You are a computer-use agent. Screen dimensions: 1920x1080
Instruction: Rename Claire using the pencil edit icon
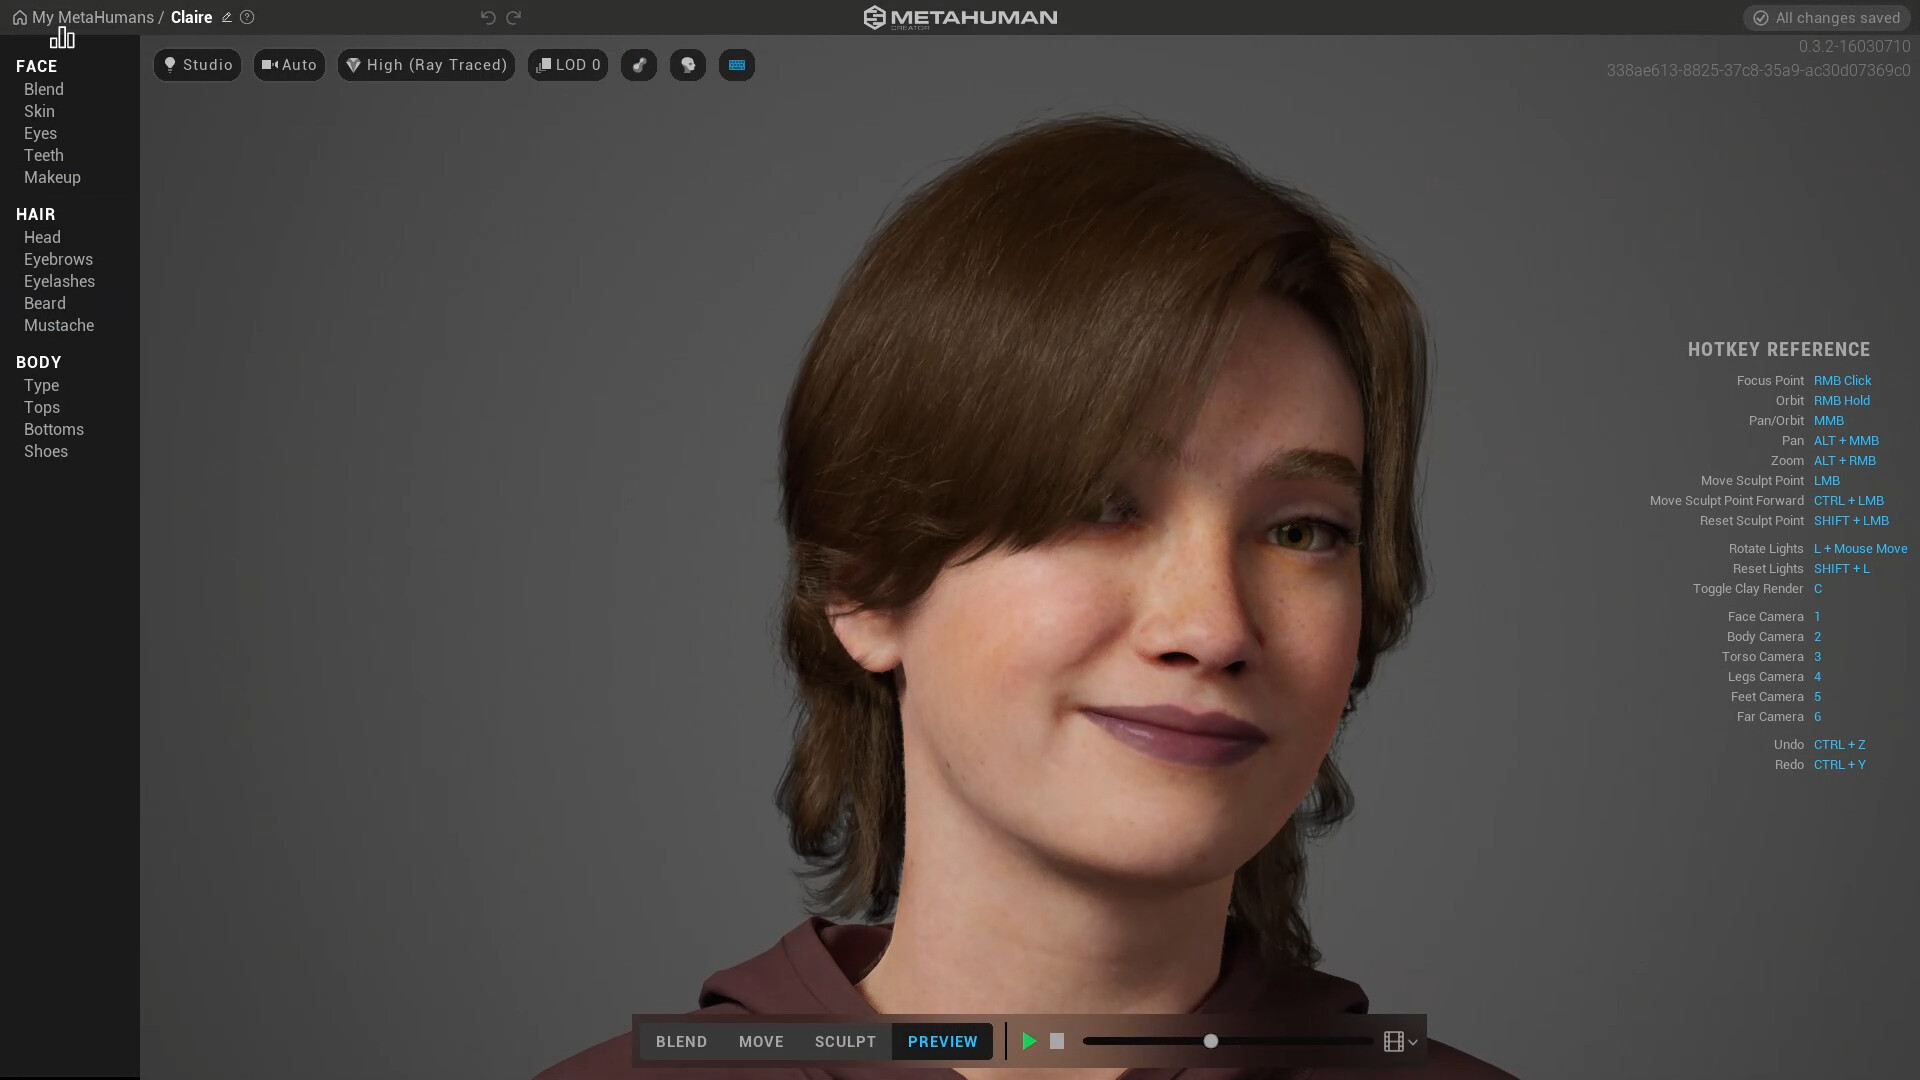[x=225, y=17]
